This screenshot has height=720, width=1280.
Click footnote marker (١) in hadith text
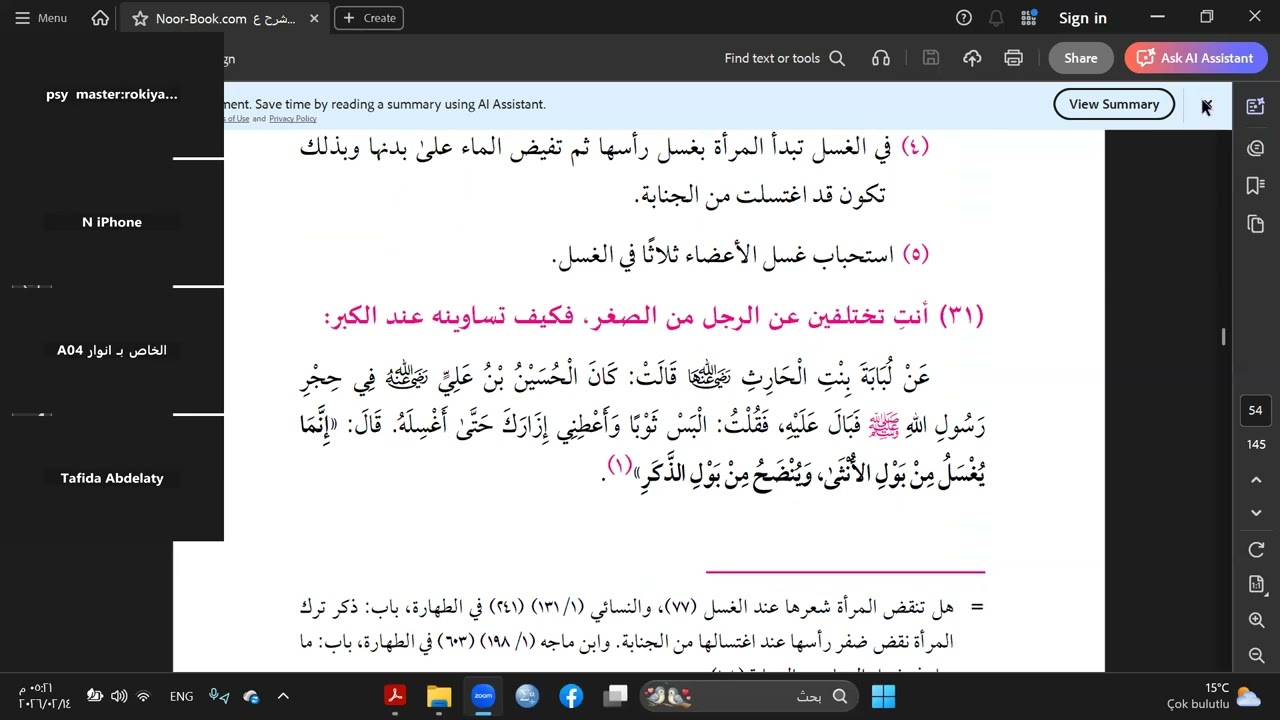[621, 465]
